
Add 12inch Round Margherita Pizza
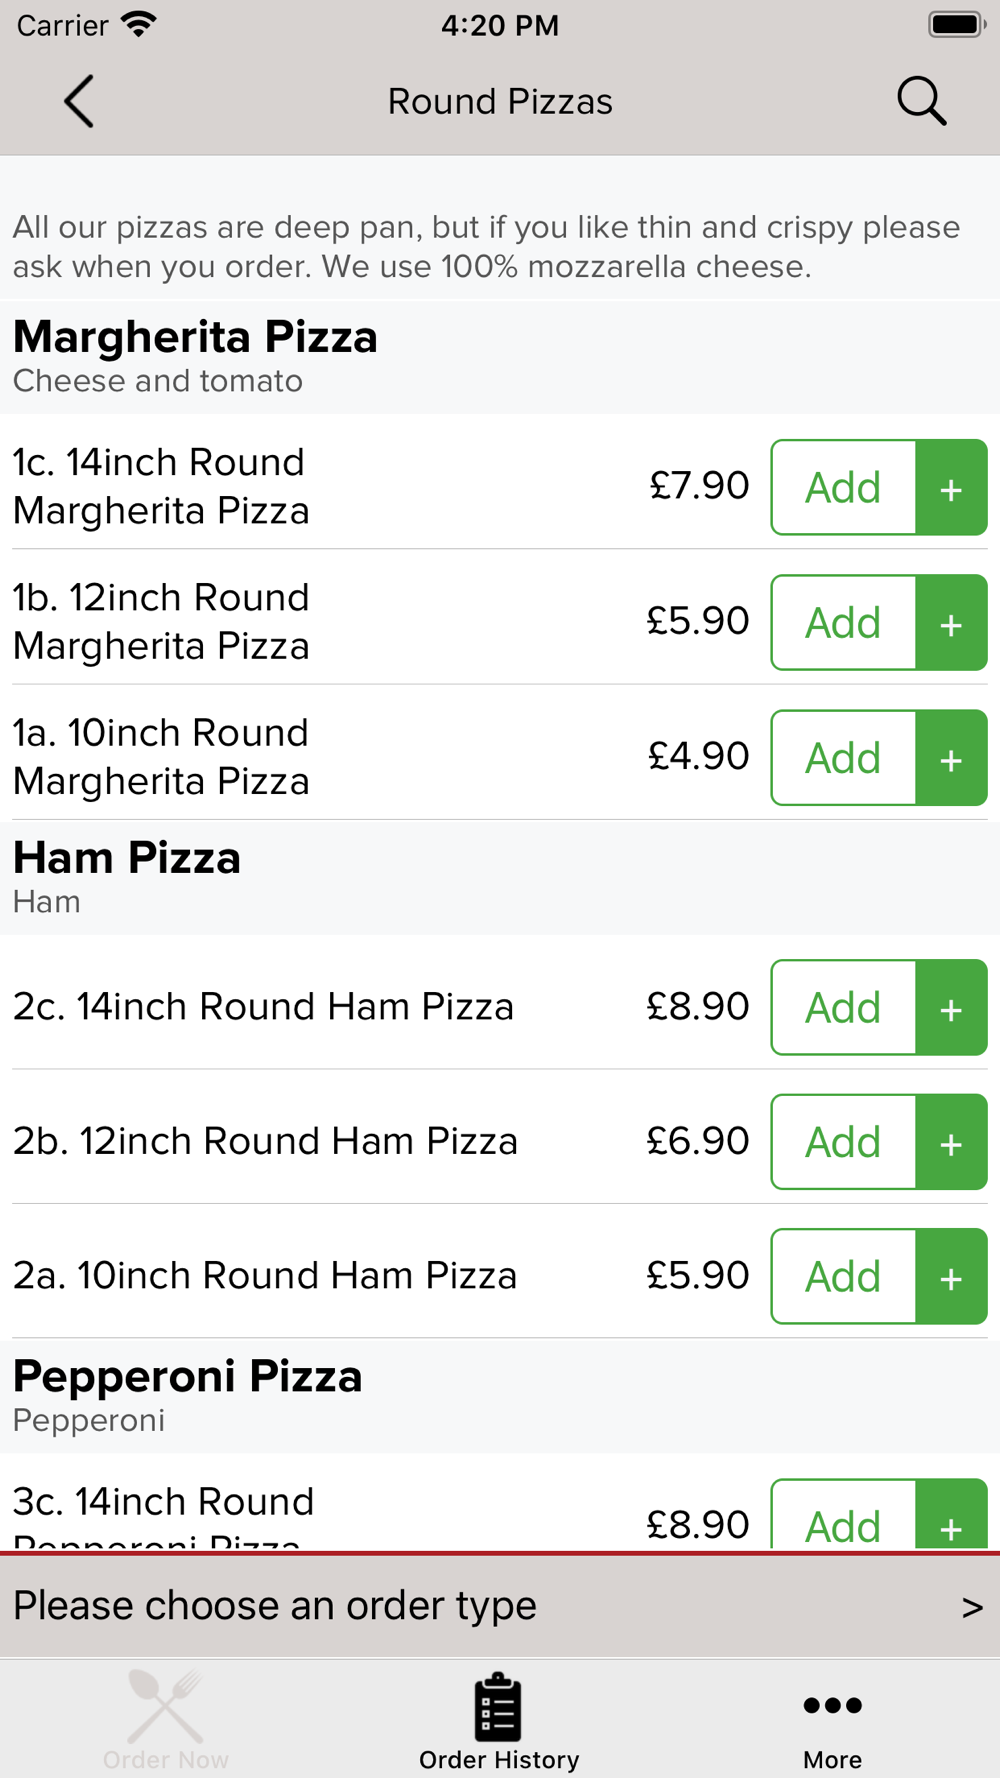pos(843,622)
